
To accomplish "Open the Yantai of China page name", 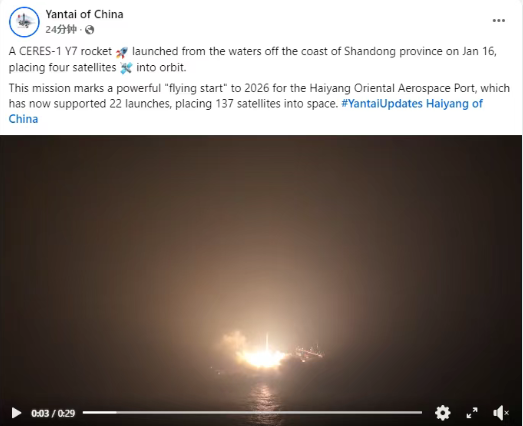I will (x=84, y=14).
